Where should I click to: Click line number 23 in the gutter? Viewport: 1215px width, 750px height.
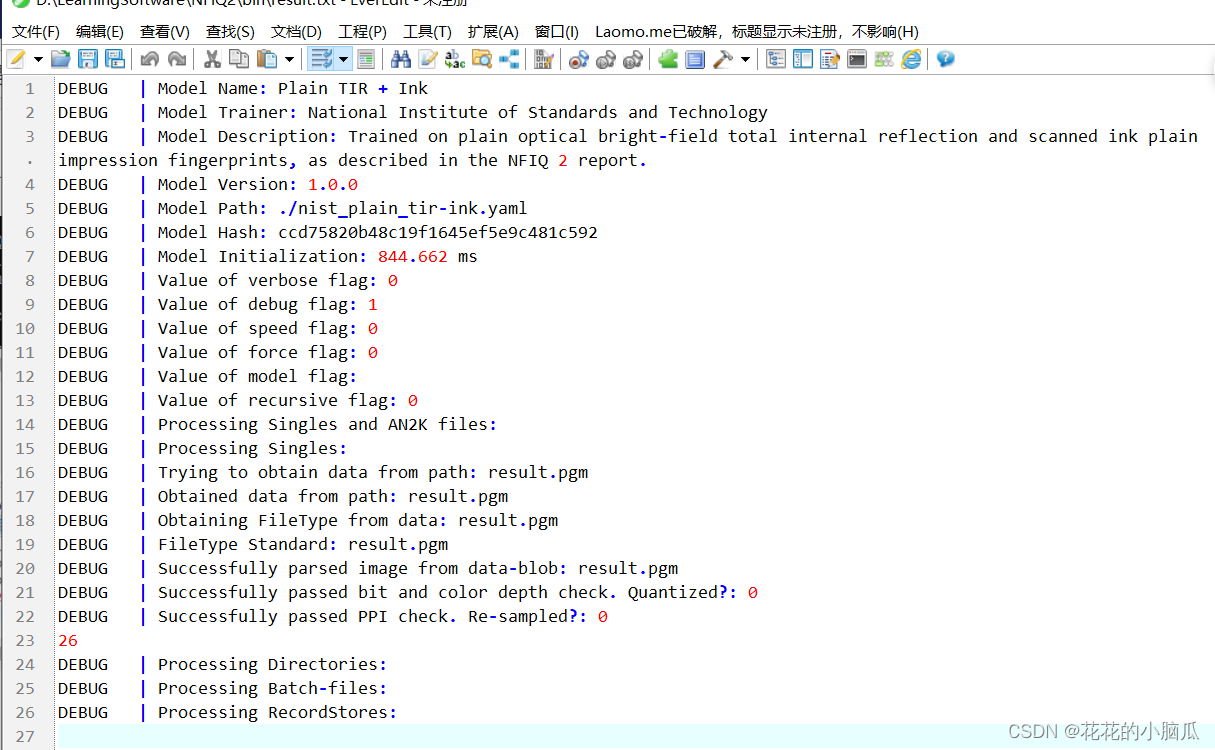coord(24,640)
